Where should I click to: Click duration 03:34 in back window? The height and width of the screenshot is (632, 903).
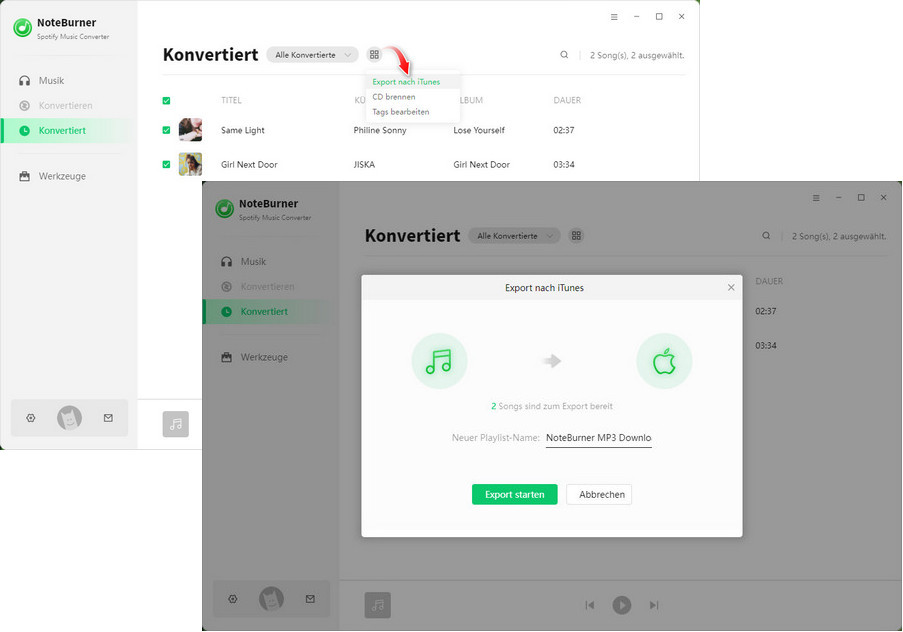pos(564,165)
